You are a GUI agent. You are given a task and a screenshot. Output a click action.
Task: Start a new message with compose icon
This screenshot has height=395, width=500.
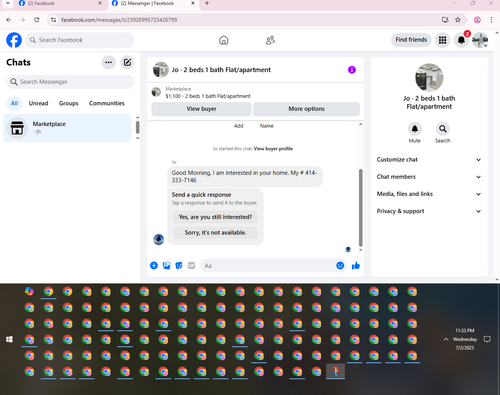tap(127, 62)
